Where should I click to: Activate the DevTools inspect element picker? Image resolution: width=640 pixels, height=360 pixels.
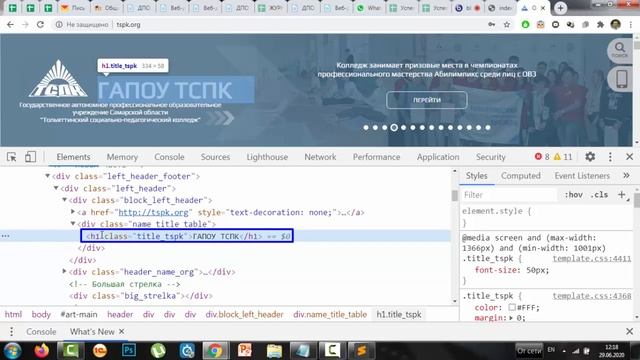click(11, 157)
